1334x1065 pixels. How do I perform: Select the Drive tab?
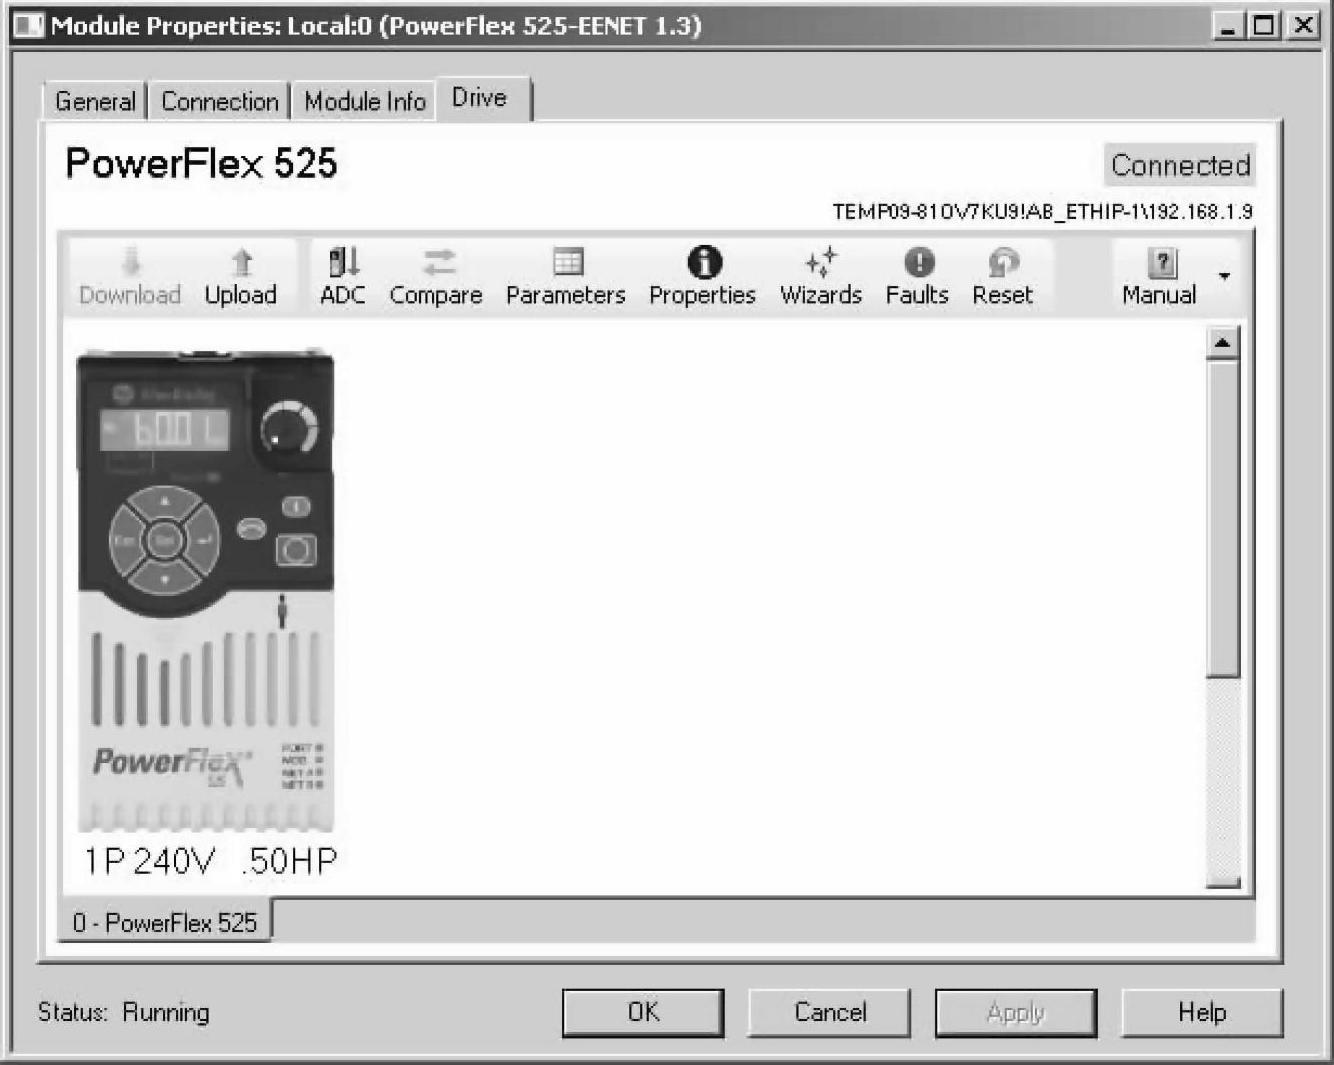(x=483, y=98)
